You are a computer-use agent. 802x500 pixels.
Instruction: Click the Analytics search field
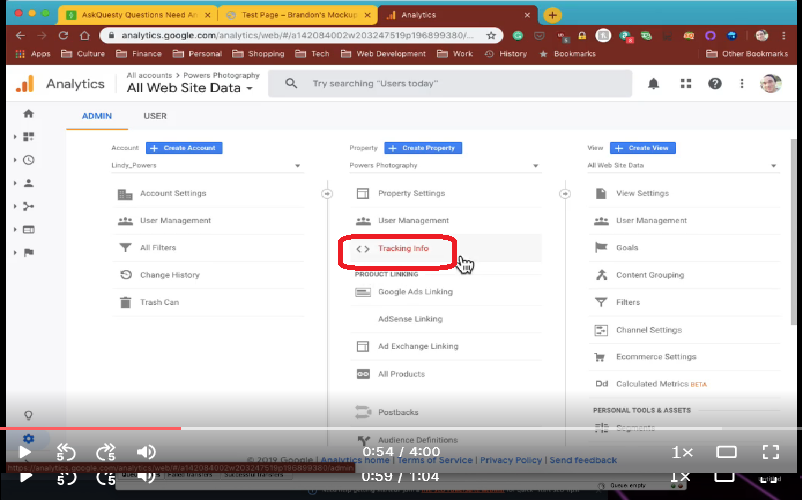point(450,83)
